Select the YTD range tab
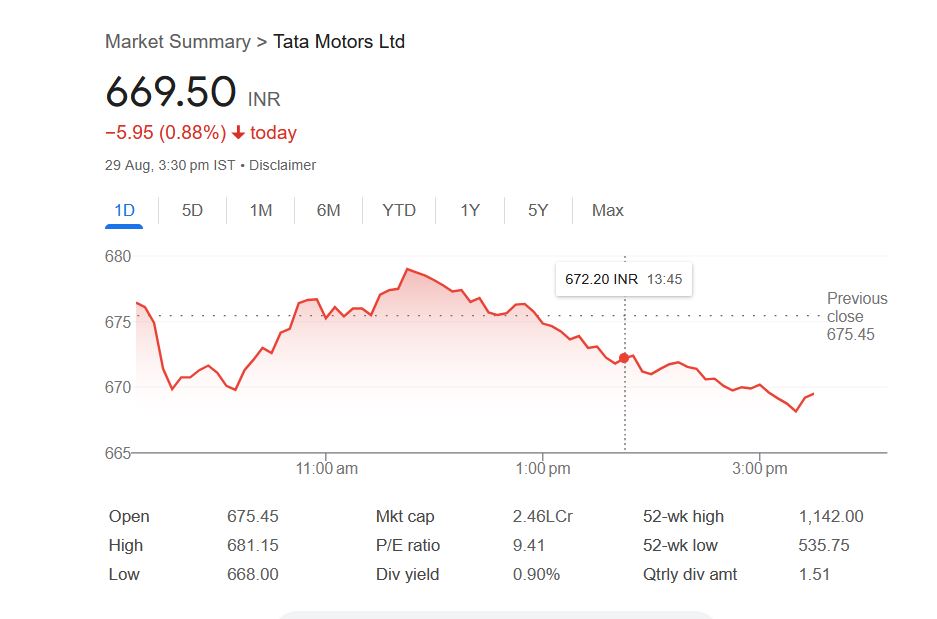This screenshot has width=937, height=619. 399,210
